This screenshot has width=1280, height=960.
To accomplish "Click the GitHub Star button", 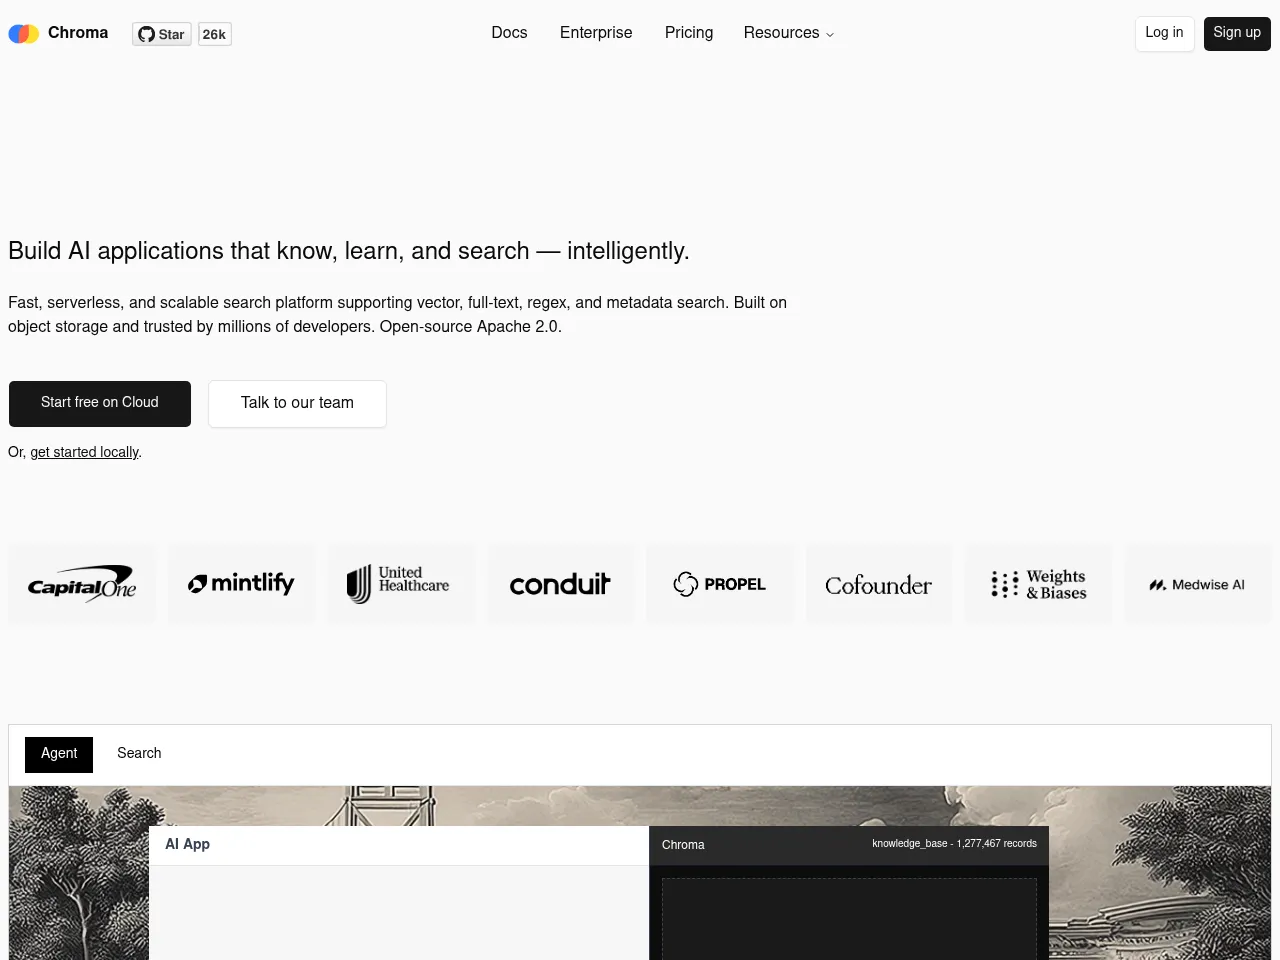I will point(162,34).
